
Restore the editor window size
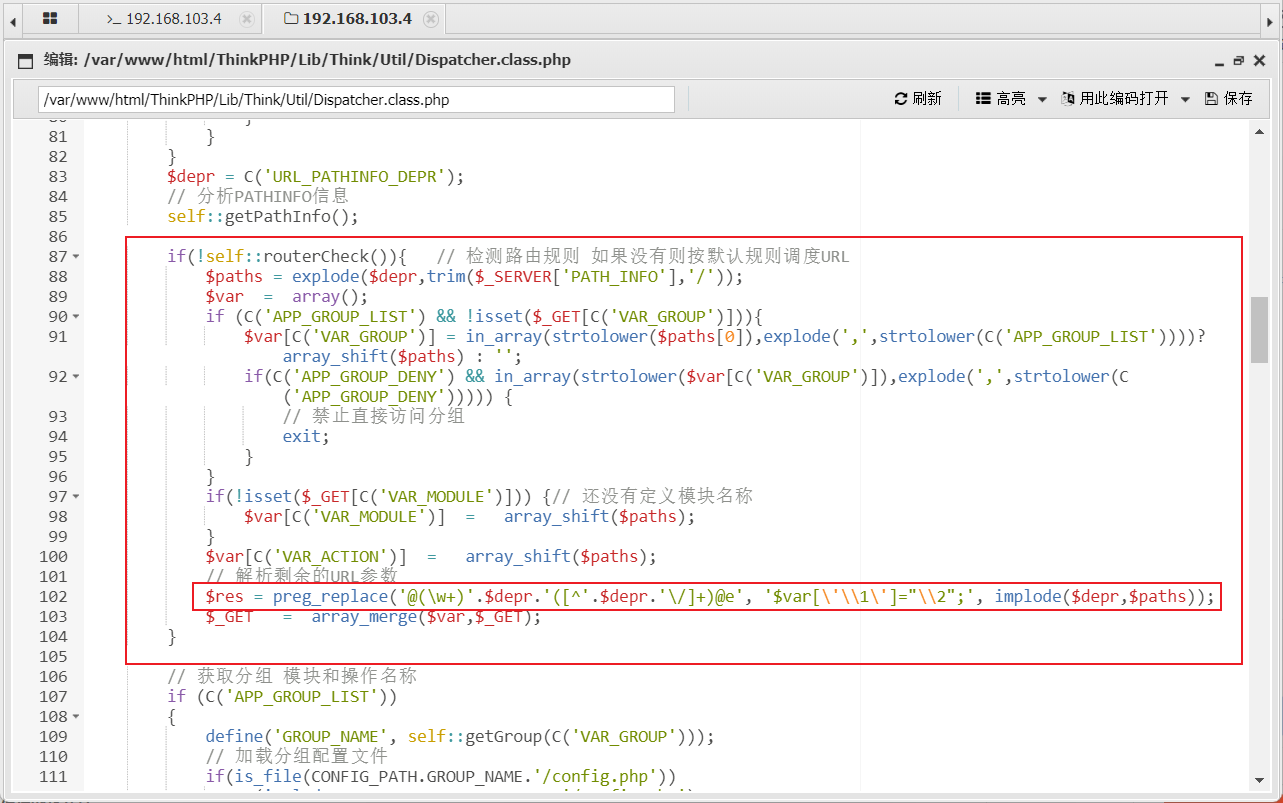click(x=1238, y=61)
